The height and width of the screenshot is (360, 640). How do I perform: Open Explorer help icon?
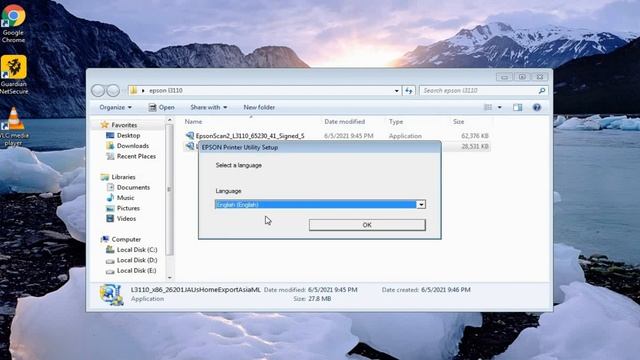click(537, 107)
